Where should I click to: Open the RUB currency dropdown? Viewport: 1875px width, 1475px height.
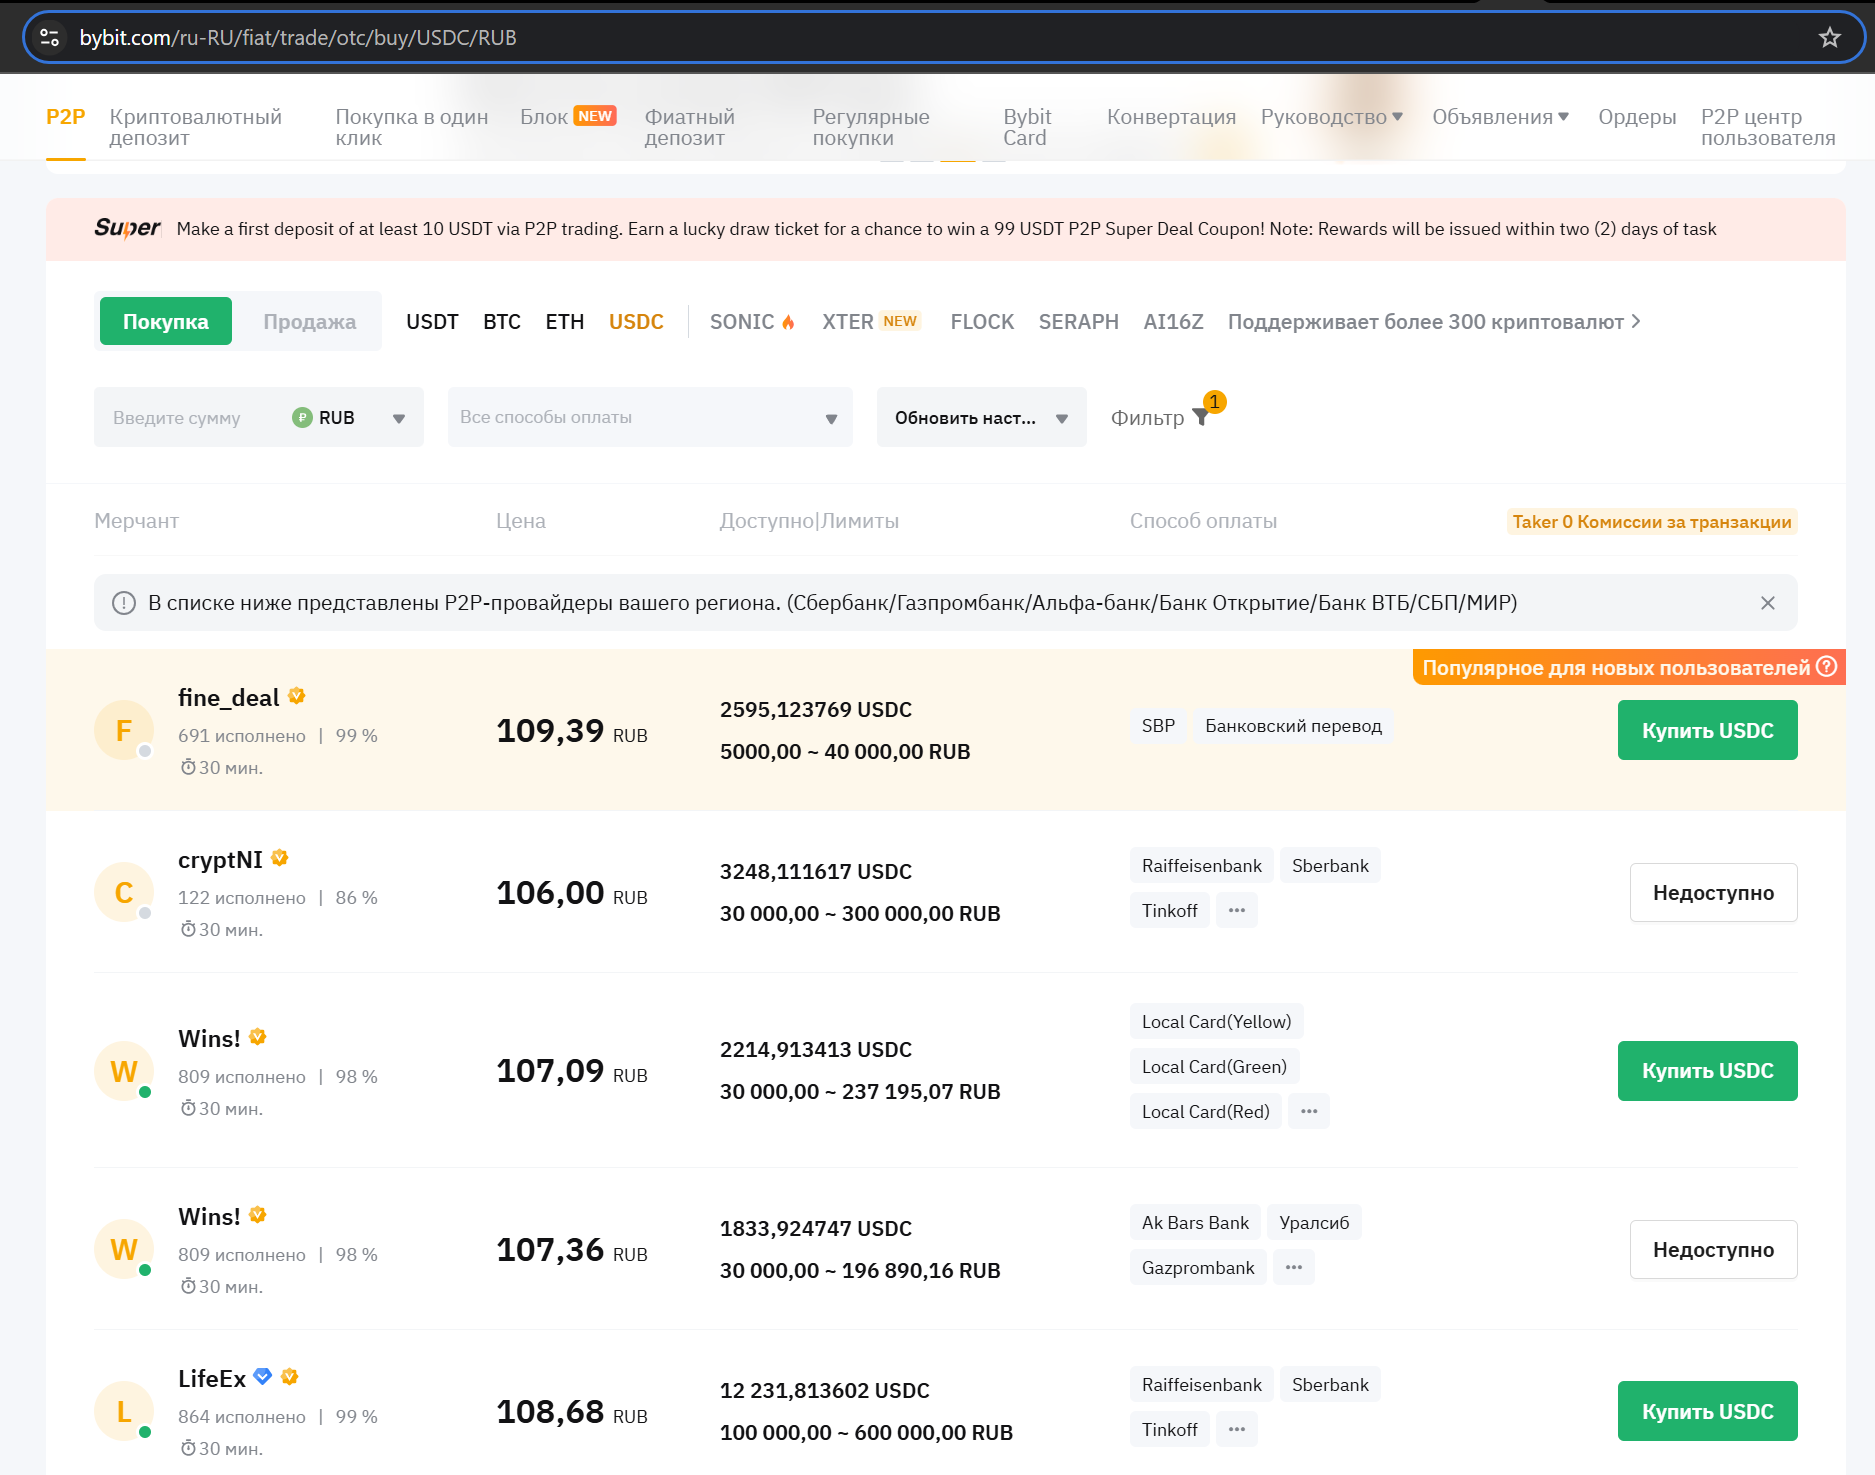click(349, 418)
